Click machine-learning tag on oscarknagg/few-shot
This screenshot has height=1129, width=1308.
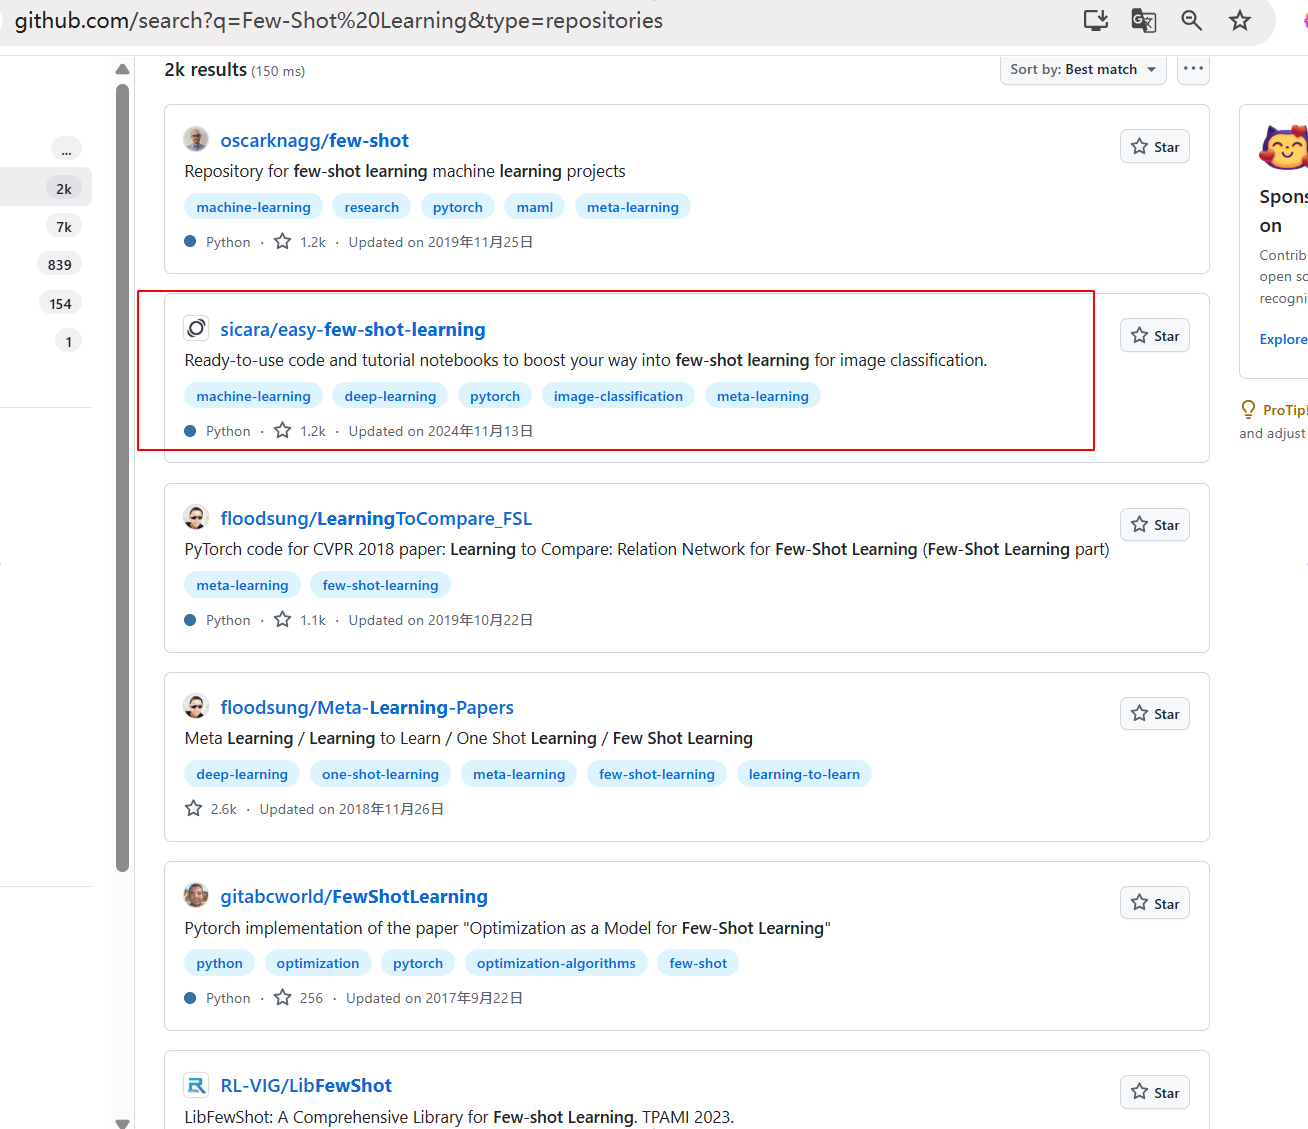pyautogui.click(x=253, y=207)
